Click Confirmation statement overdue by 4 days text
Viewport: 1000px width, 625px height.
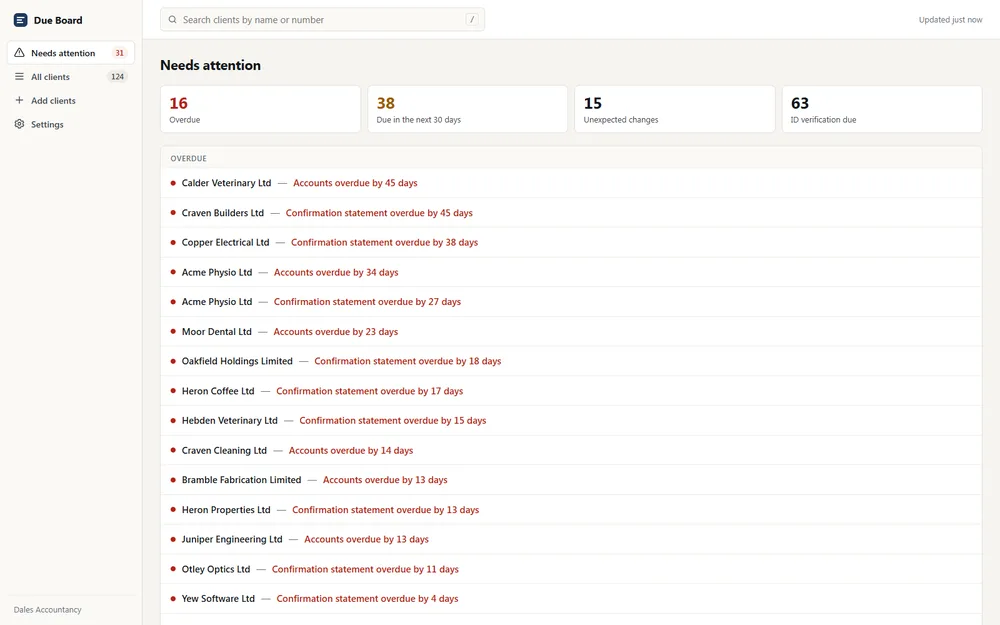[x=367, y=598]
